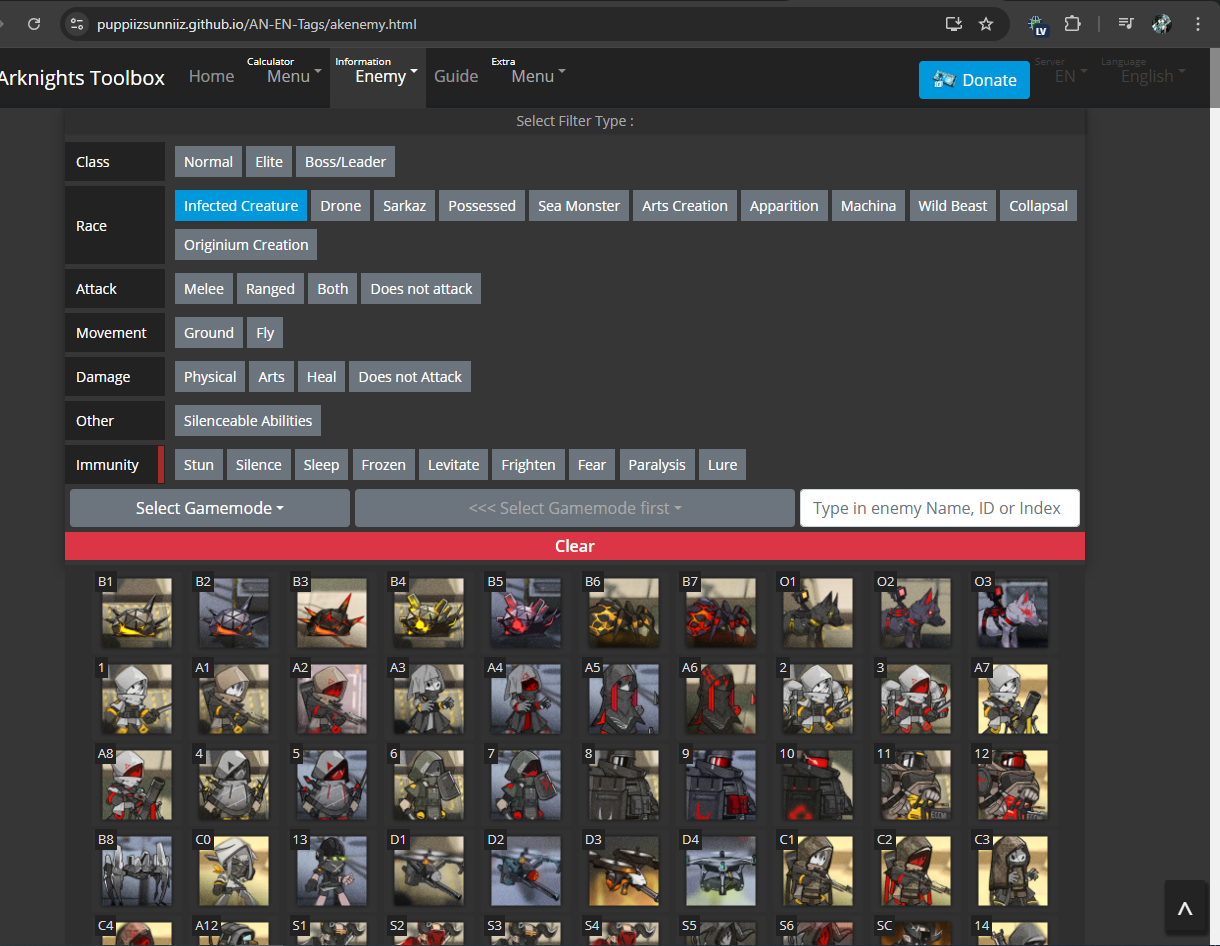Click the red Clear button
The height and width of the screenshot is (946, 1220).
pyautogui.click(x=575, y=546)
